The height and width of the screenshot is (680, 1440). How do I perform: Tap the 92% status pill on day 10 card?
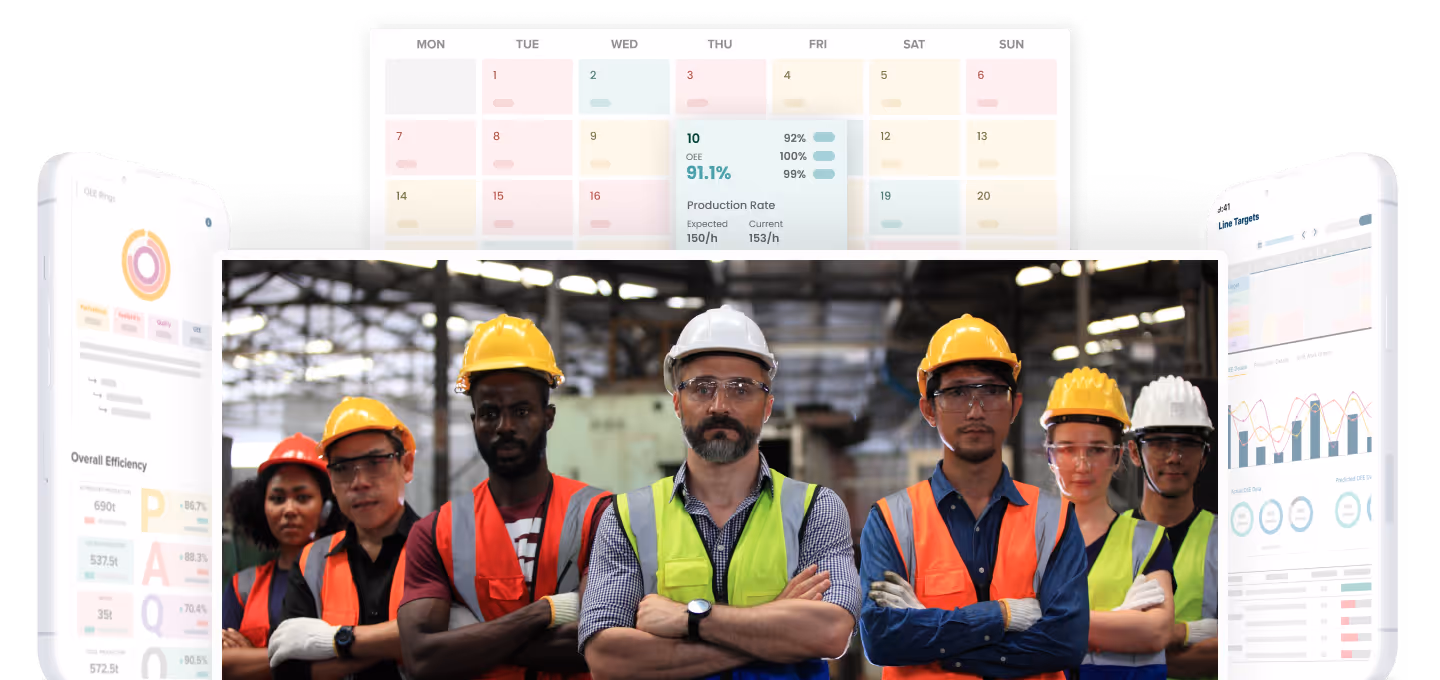click(822, 137)
